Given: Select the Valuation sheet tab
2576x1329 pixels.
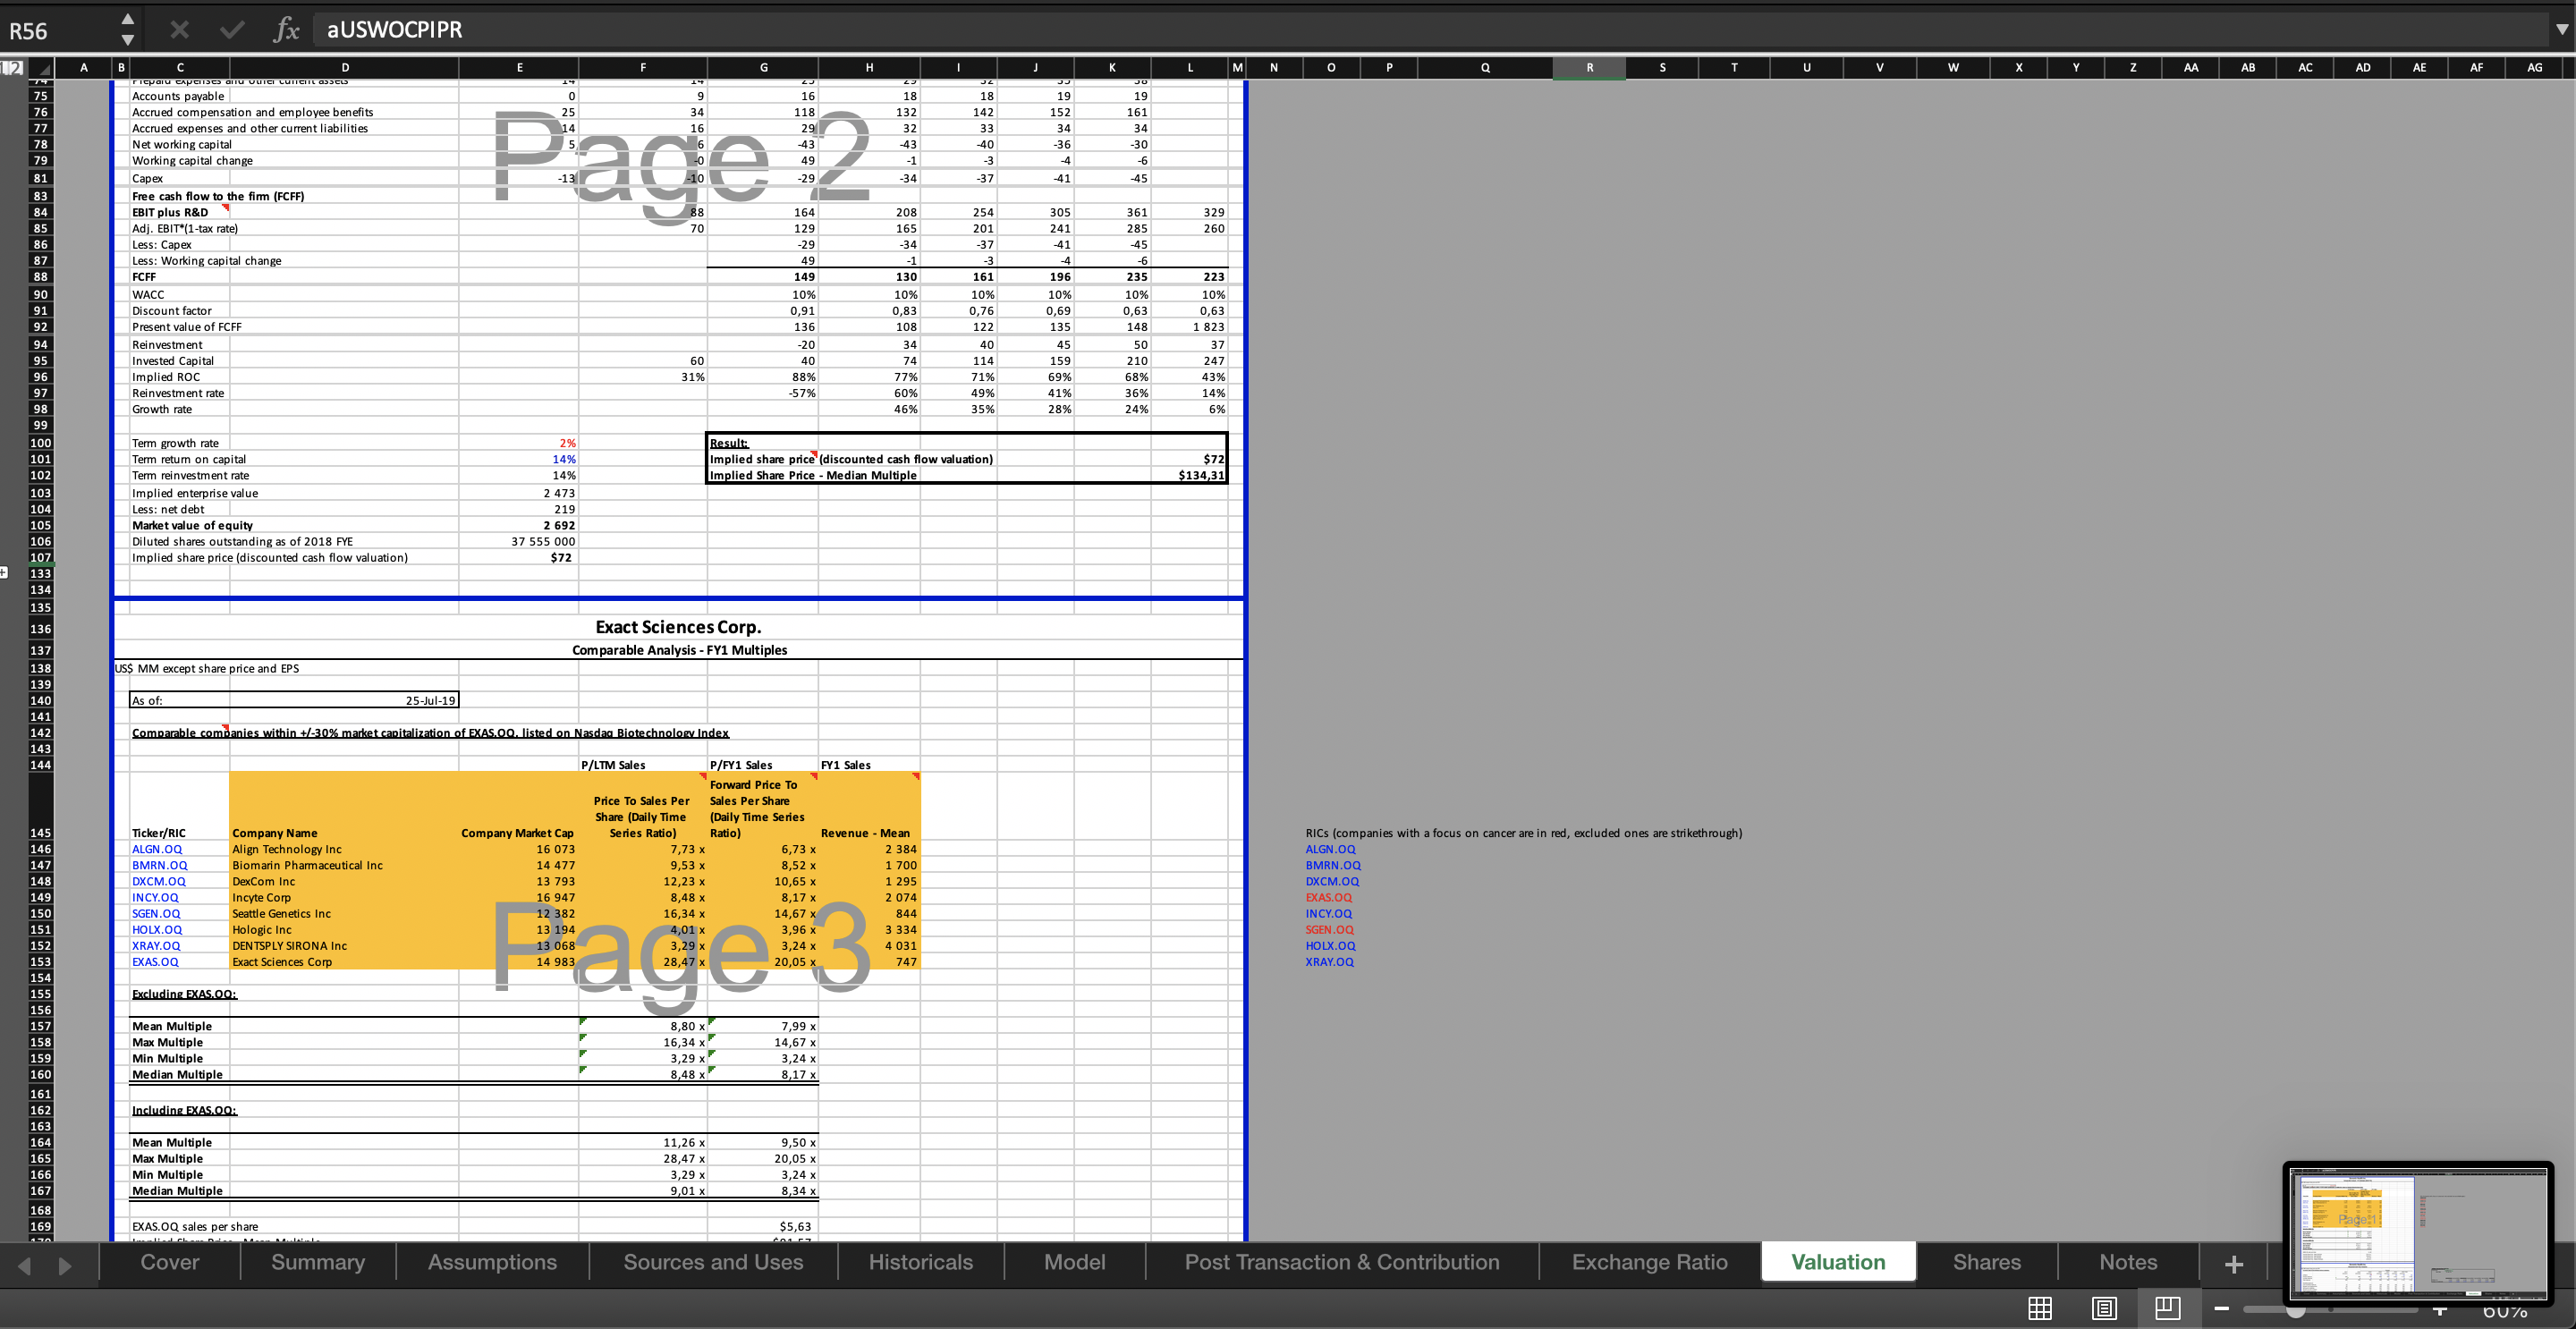Looking at the screenshot, I should [x=1838, y=1262].
